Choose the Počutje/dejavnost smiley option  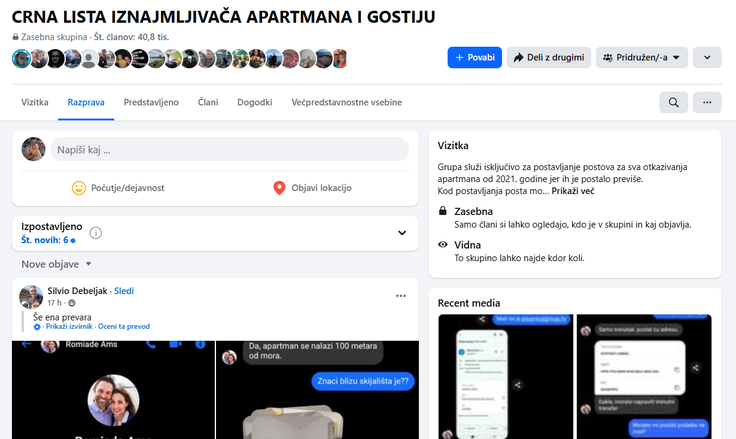[118, 188]
